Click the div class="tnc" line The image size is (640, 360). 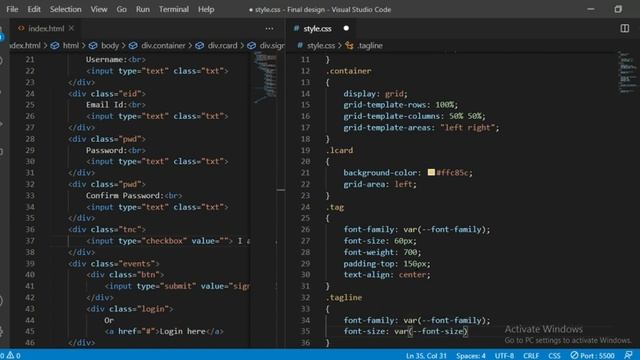pos(107,229)
